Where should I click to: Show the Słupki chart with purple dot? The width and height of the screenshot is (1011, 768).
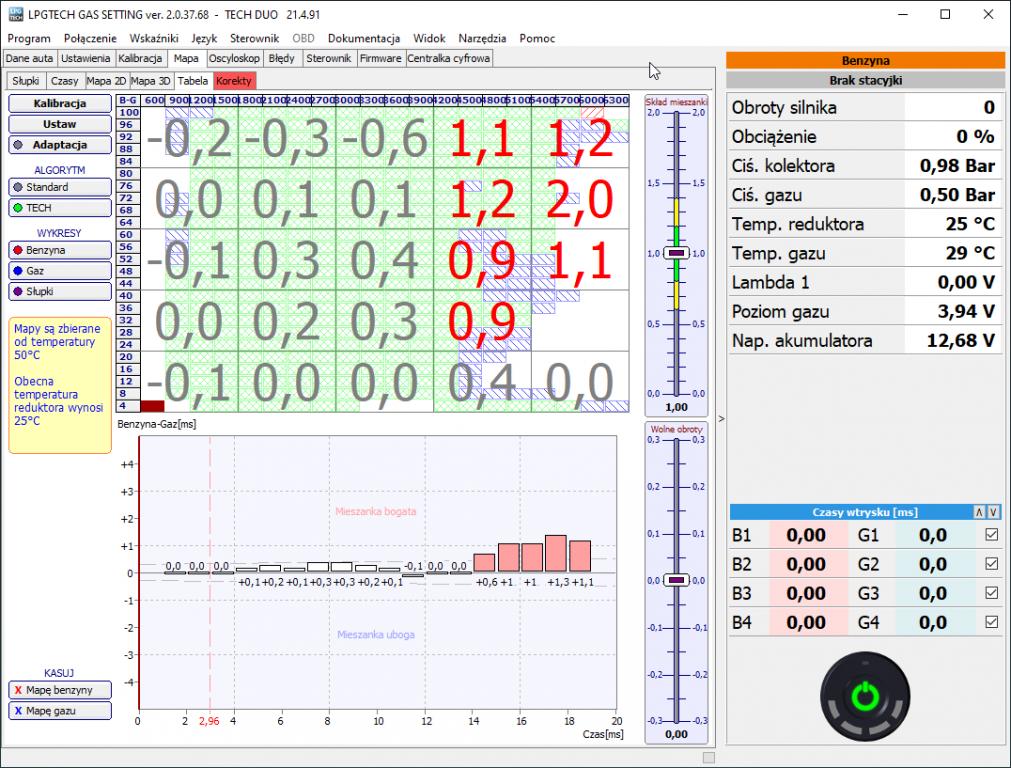point(60,291)
